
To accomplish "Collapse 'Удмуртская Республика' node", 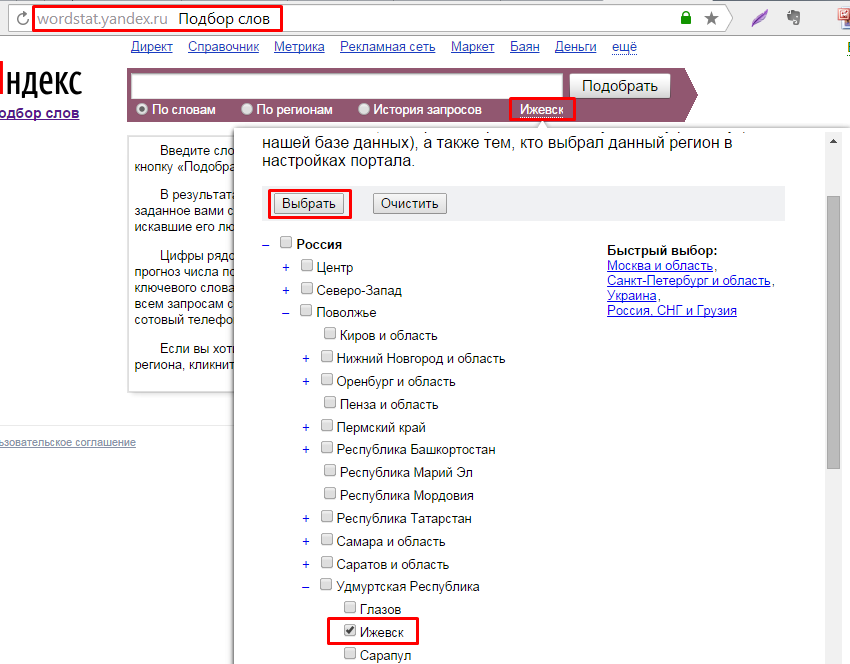I will (306, 587).
